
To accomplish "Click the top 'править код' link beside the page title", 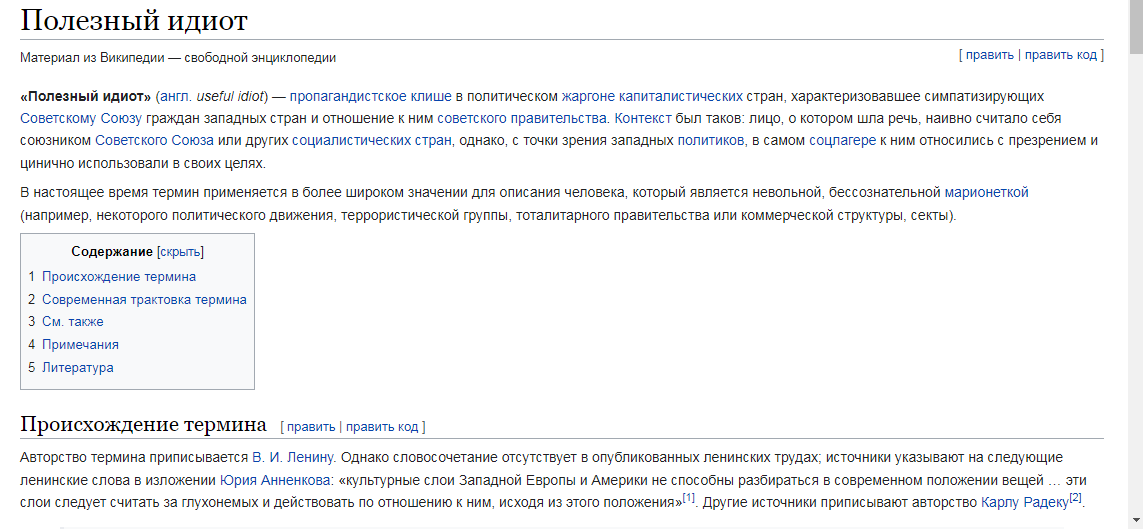I will pos(1061,55).
